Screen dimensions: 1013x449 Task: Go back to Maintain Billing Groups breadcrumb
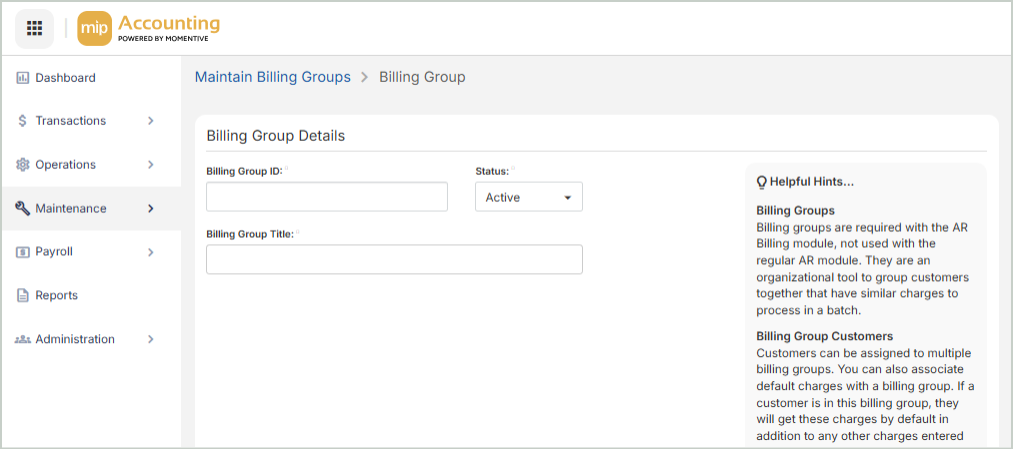point(272,77)
